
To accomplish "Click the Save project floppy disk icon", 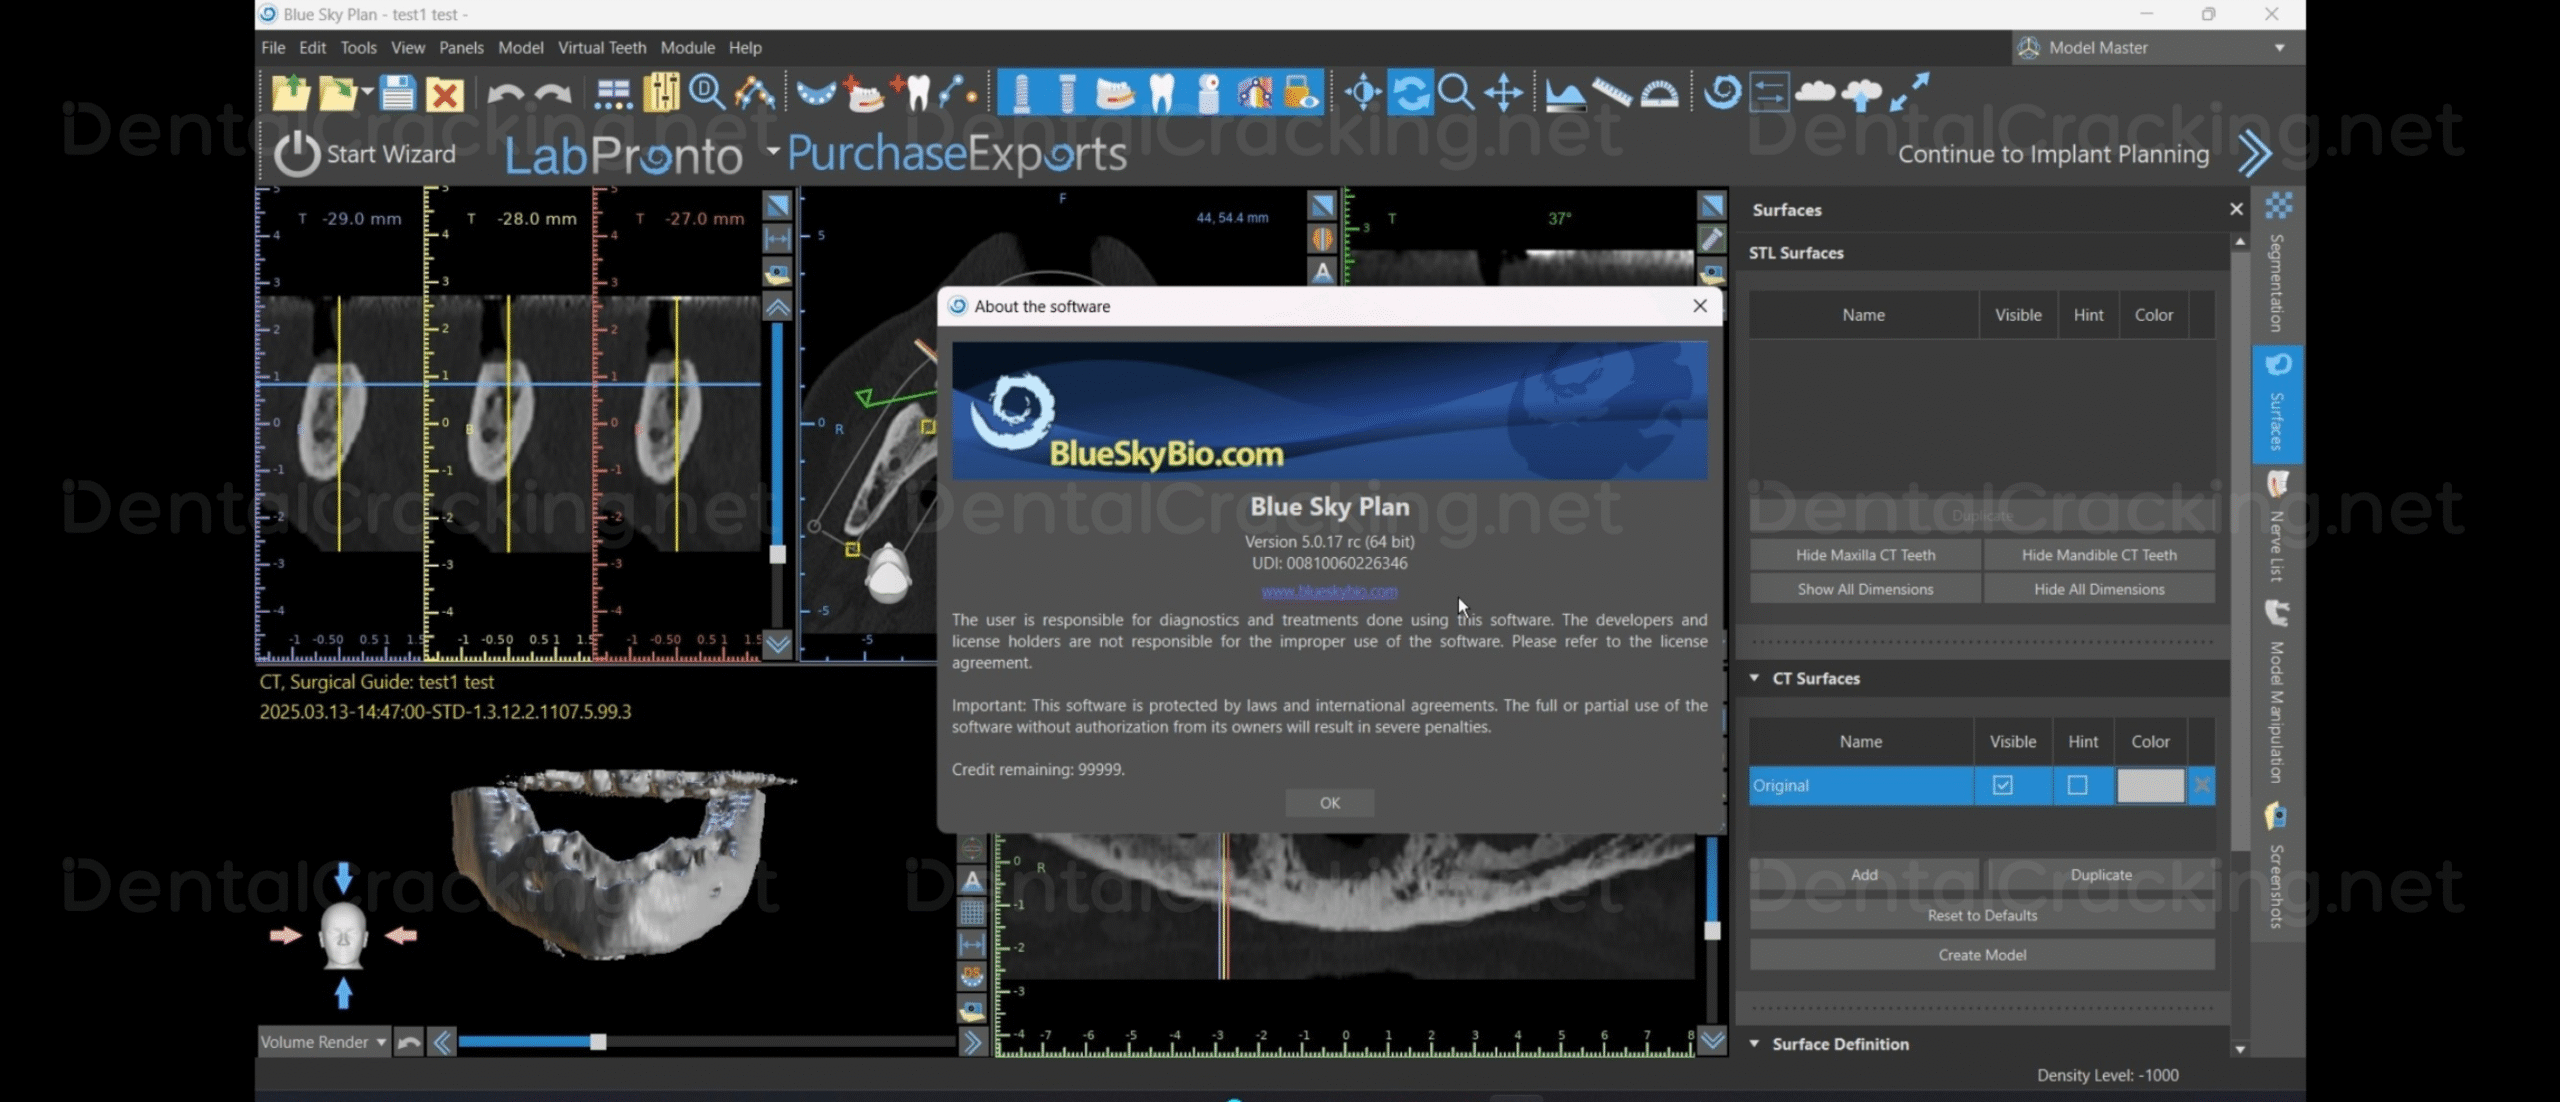I will click(397, 93).
